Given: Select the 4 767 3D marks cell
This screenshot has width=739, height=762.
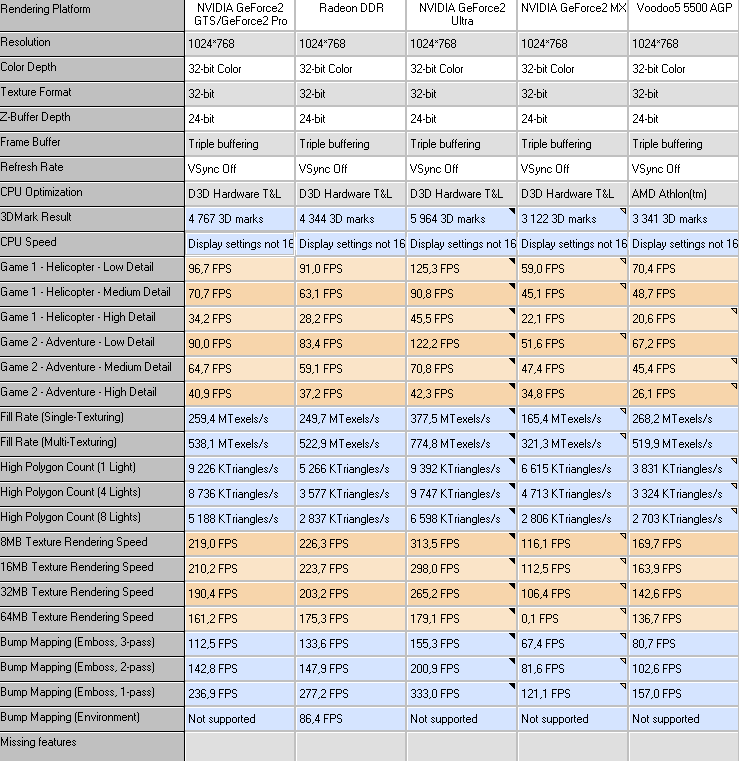Looking at the screenshot, I should coord(240,219).
